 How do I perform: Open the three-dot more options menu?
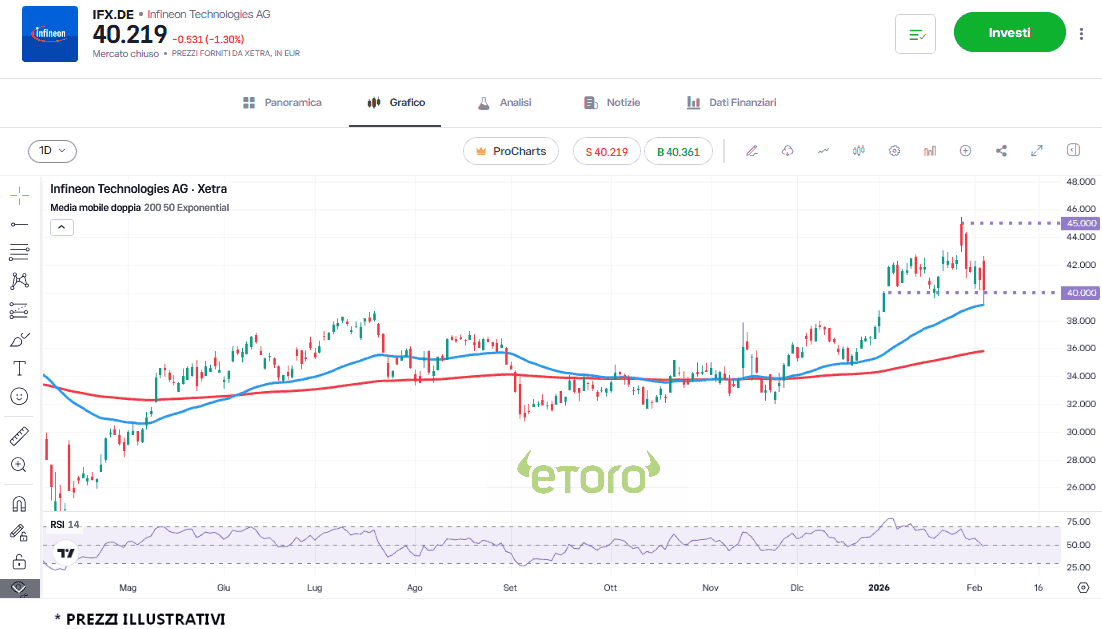click(1081, 33)
